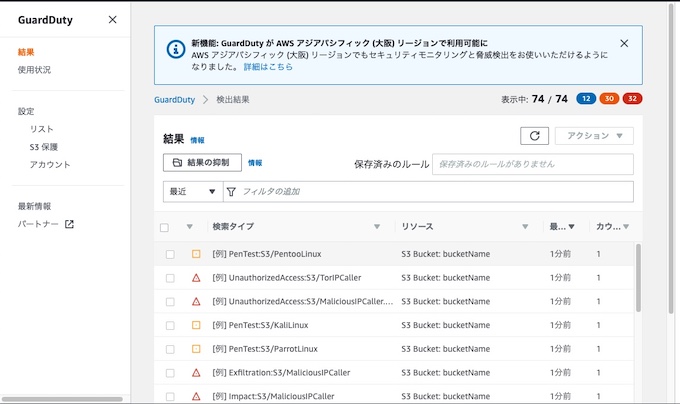Sort by カウ... count column arrow
Viewport: 680px width, 404px height.
click(x=626, y=227)
